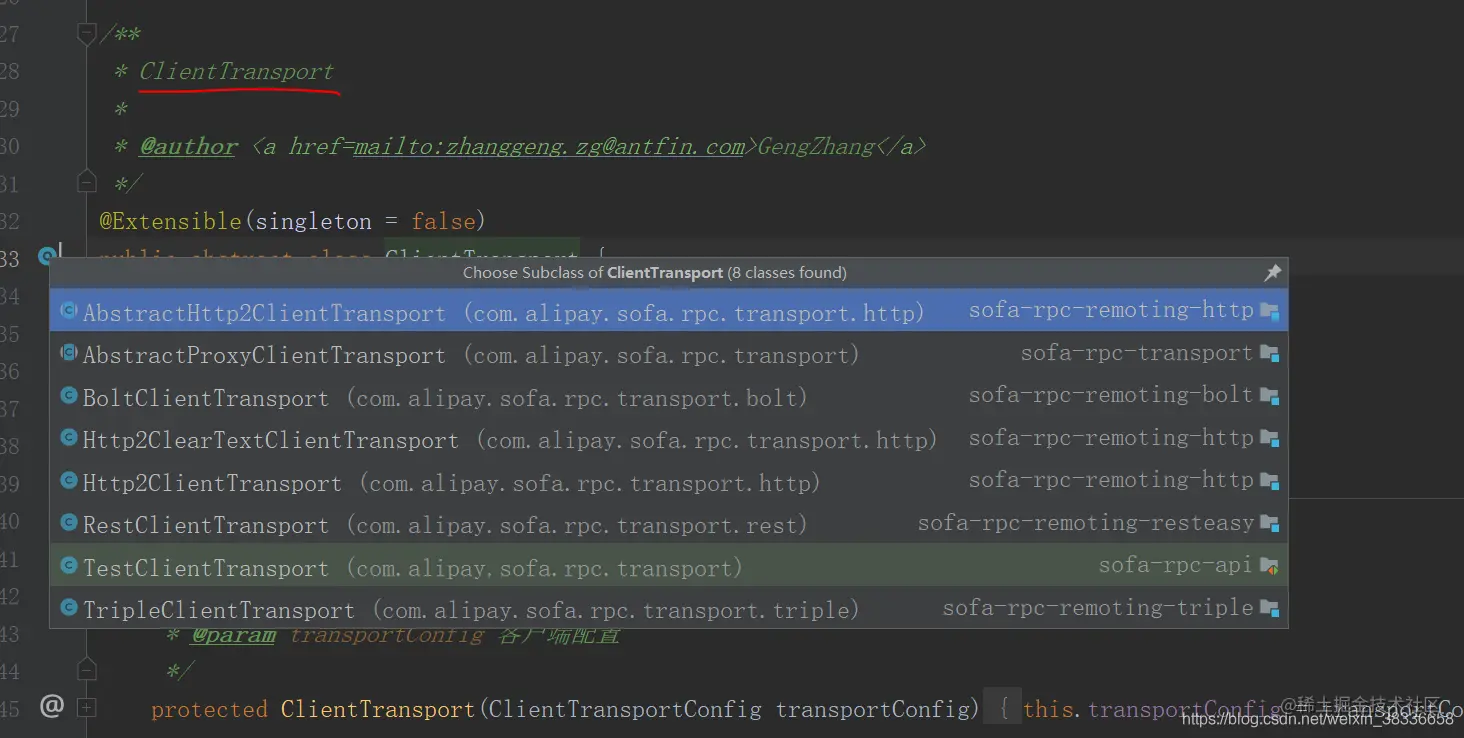Select TestClientTransport in sofa-rpc-api
1464x738 pixels.
(x=669, y=567)
